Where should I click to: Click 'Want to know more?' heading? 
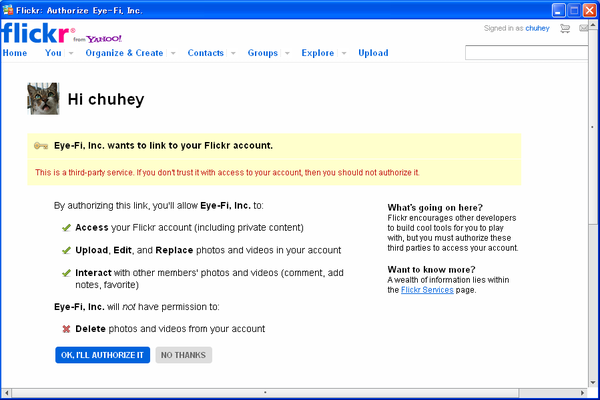pyautogui.click(x=431, y=269)
